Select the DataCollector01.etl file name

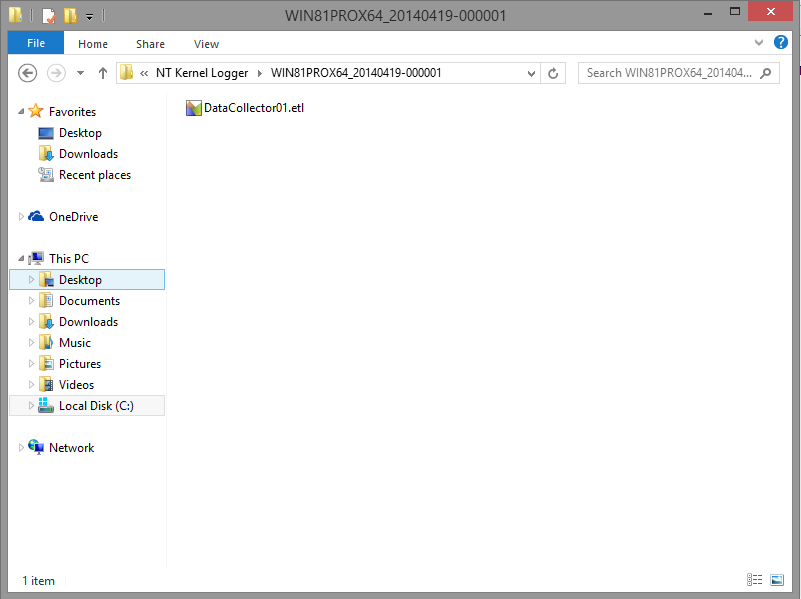click(x=254, y=108)
